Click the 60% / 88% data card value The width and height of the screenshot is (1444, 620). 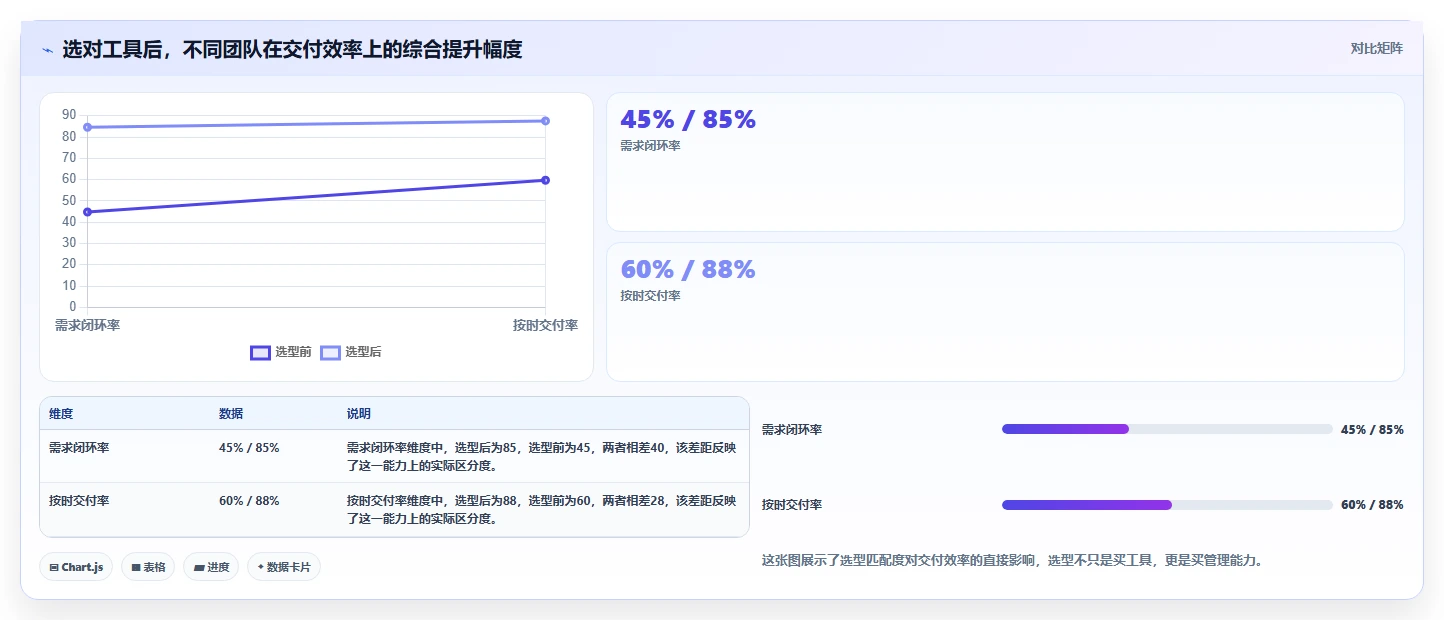(x=688, y=270)
